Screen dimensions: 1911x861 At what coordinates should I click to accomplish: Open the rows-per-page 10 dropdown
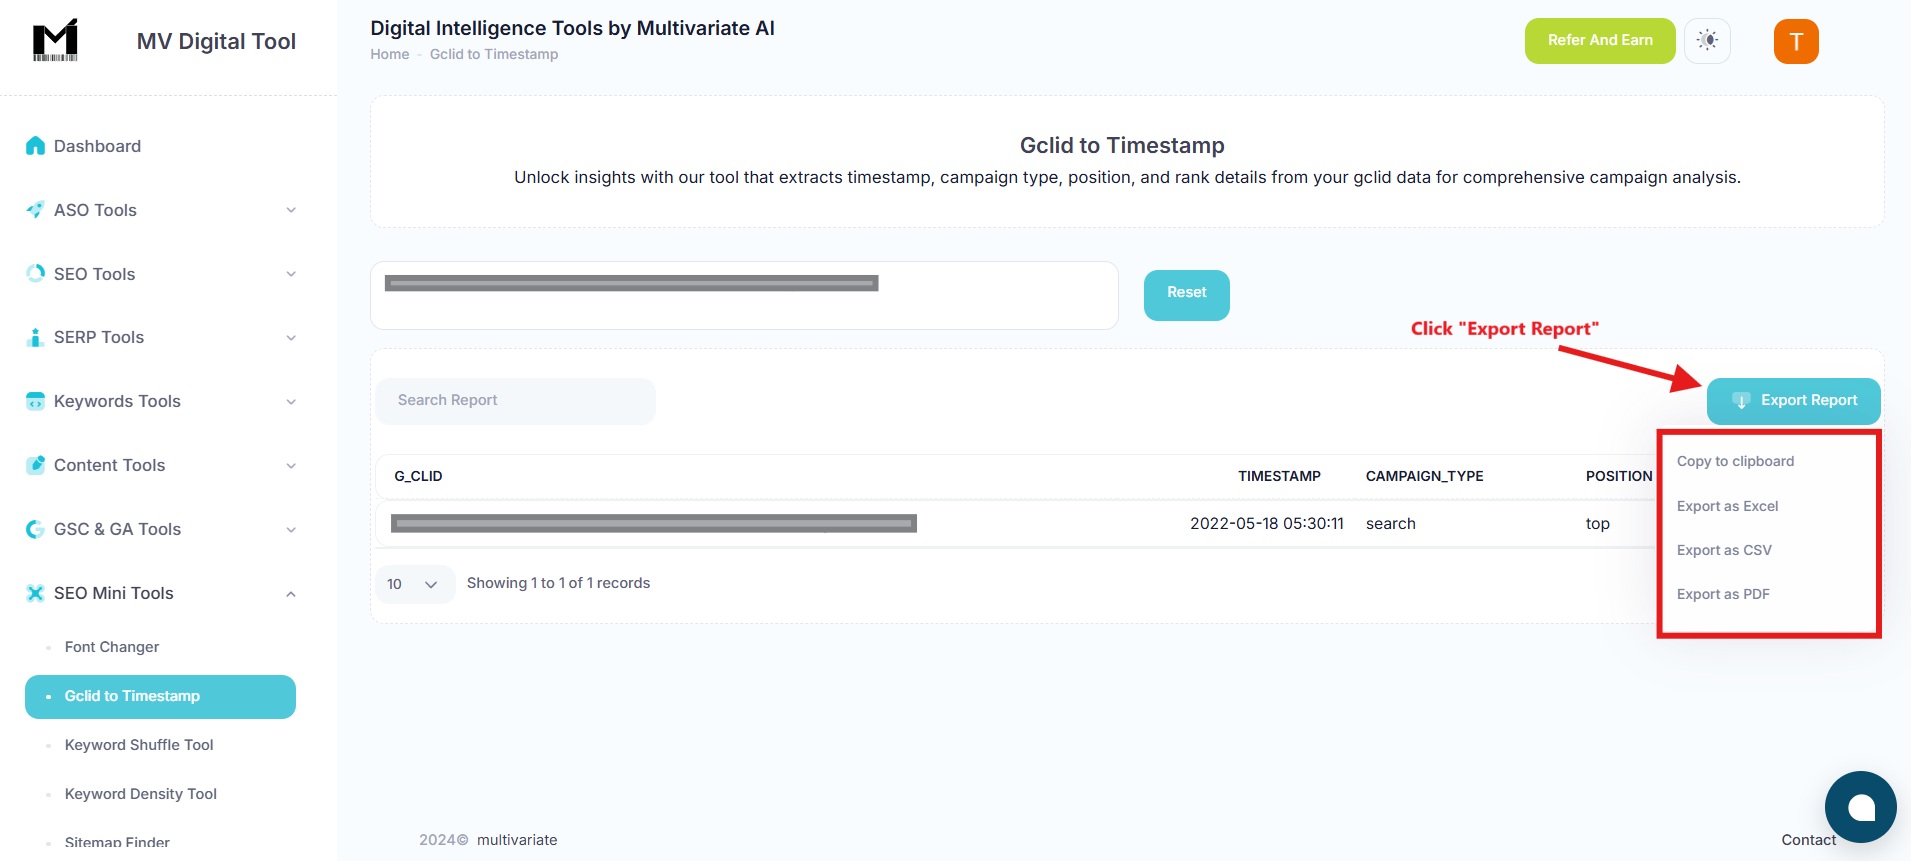pyautogui.click(x=414, y=584)
